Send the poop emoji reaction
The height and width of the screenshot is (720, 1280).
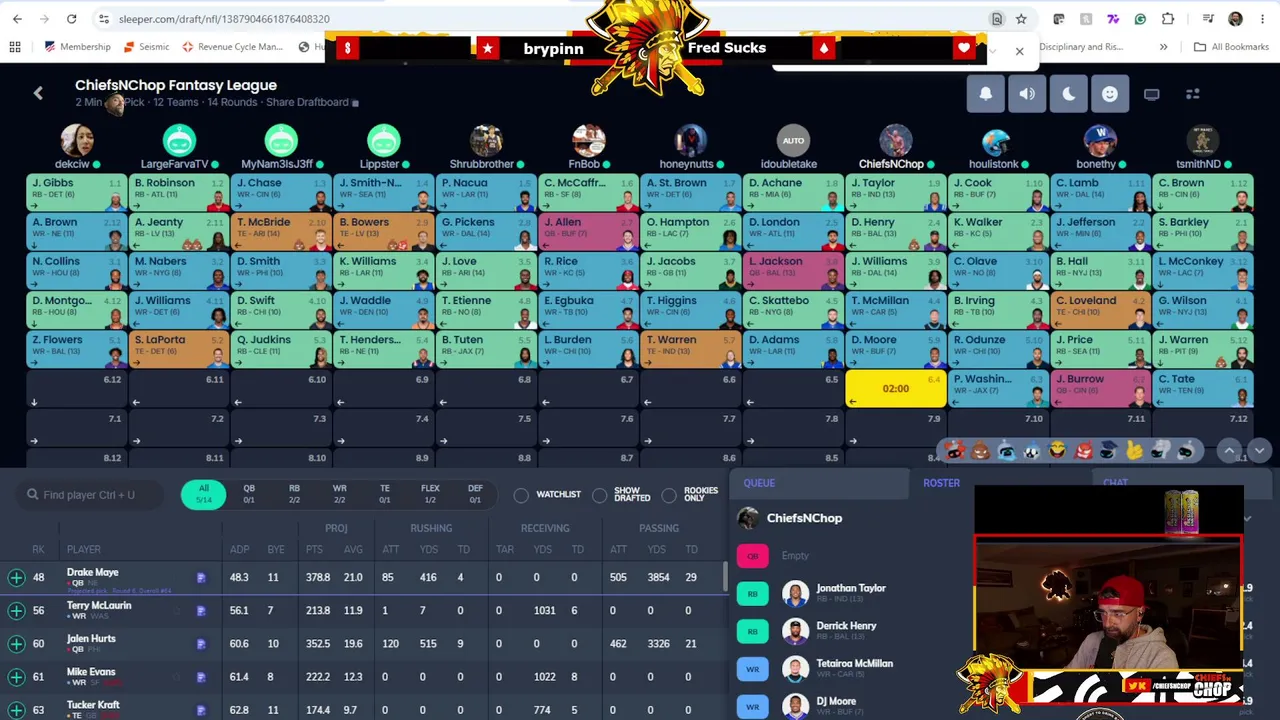coord(981,451)
